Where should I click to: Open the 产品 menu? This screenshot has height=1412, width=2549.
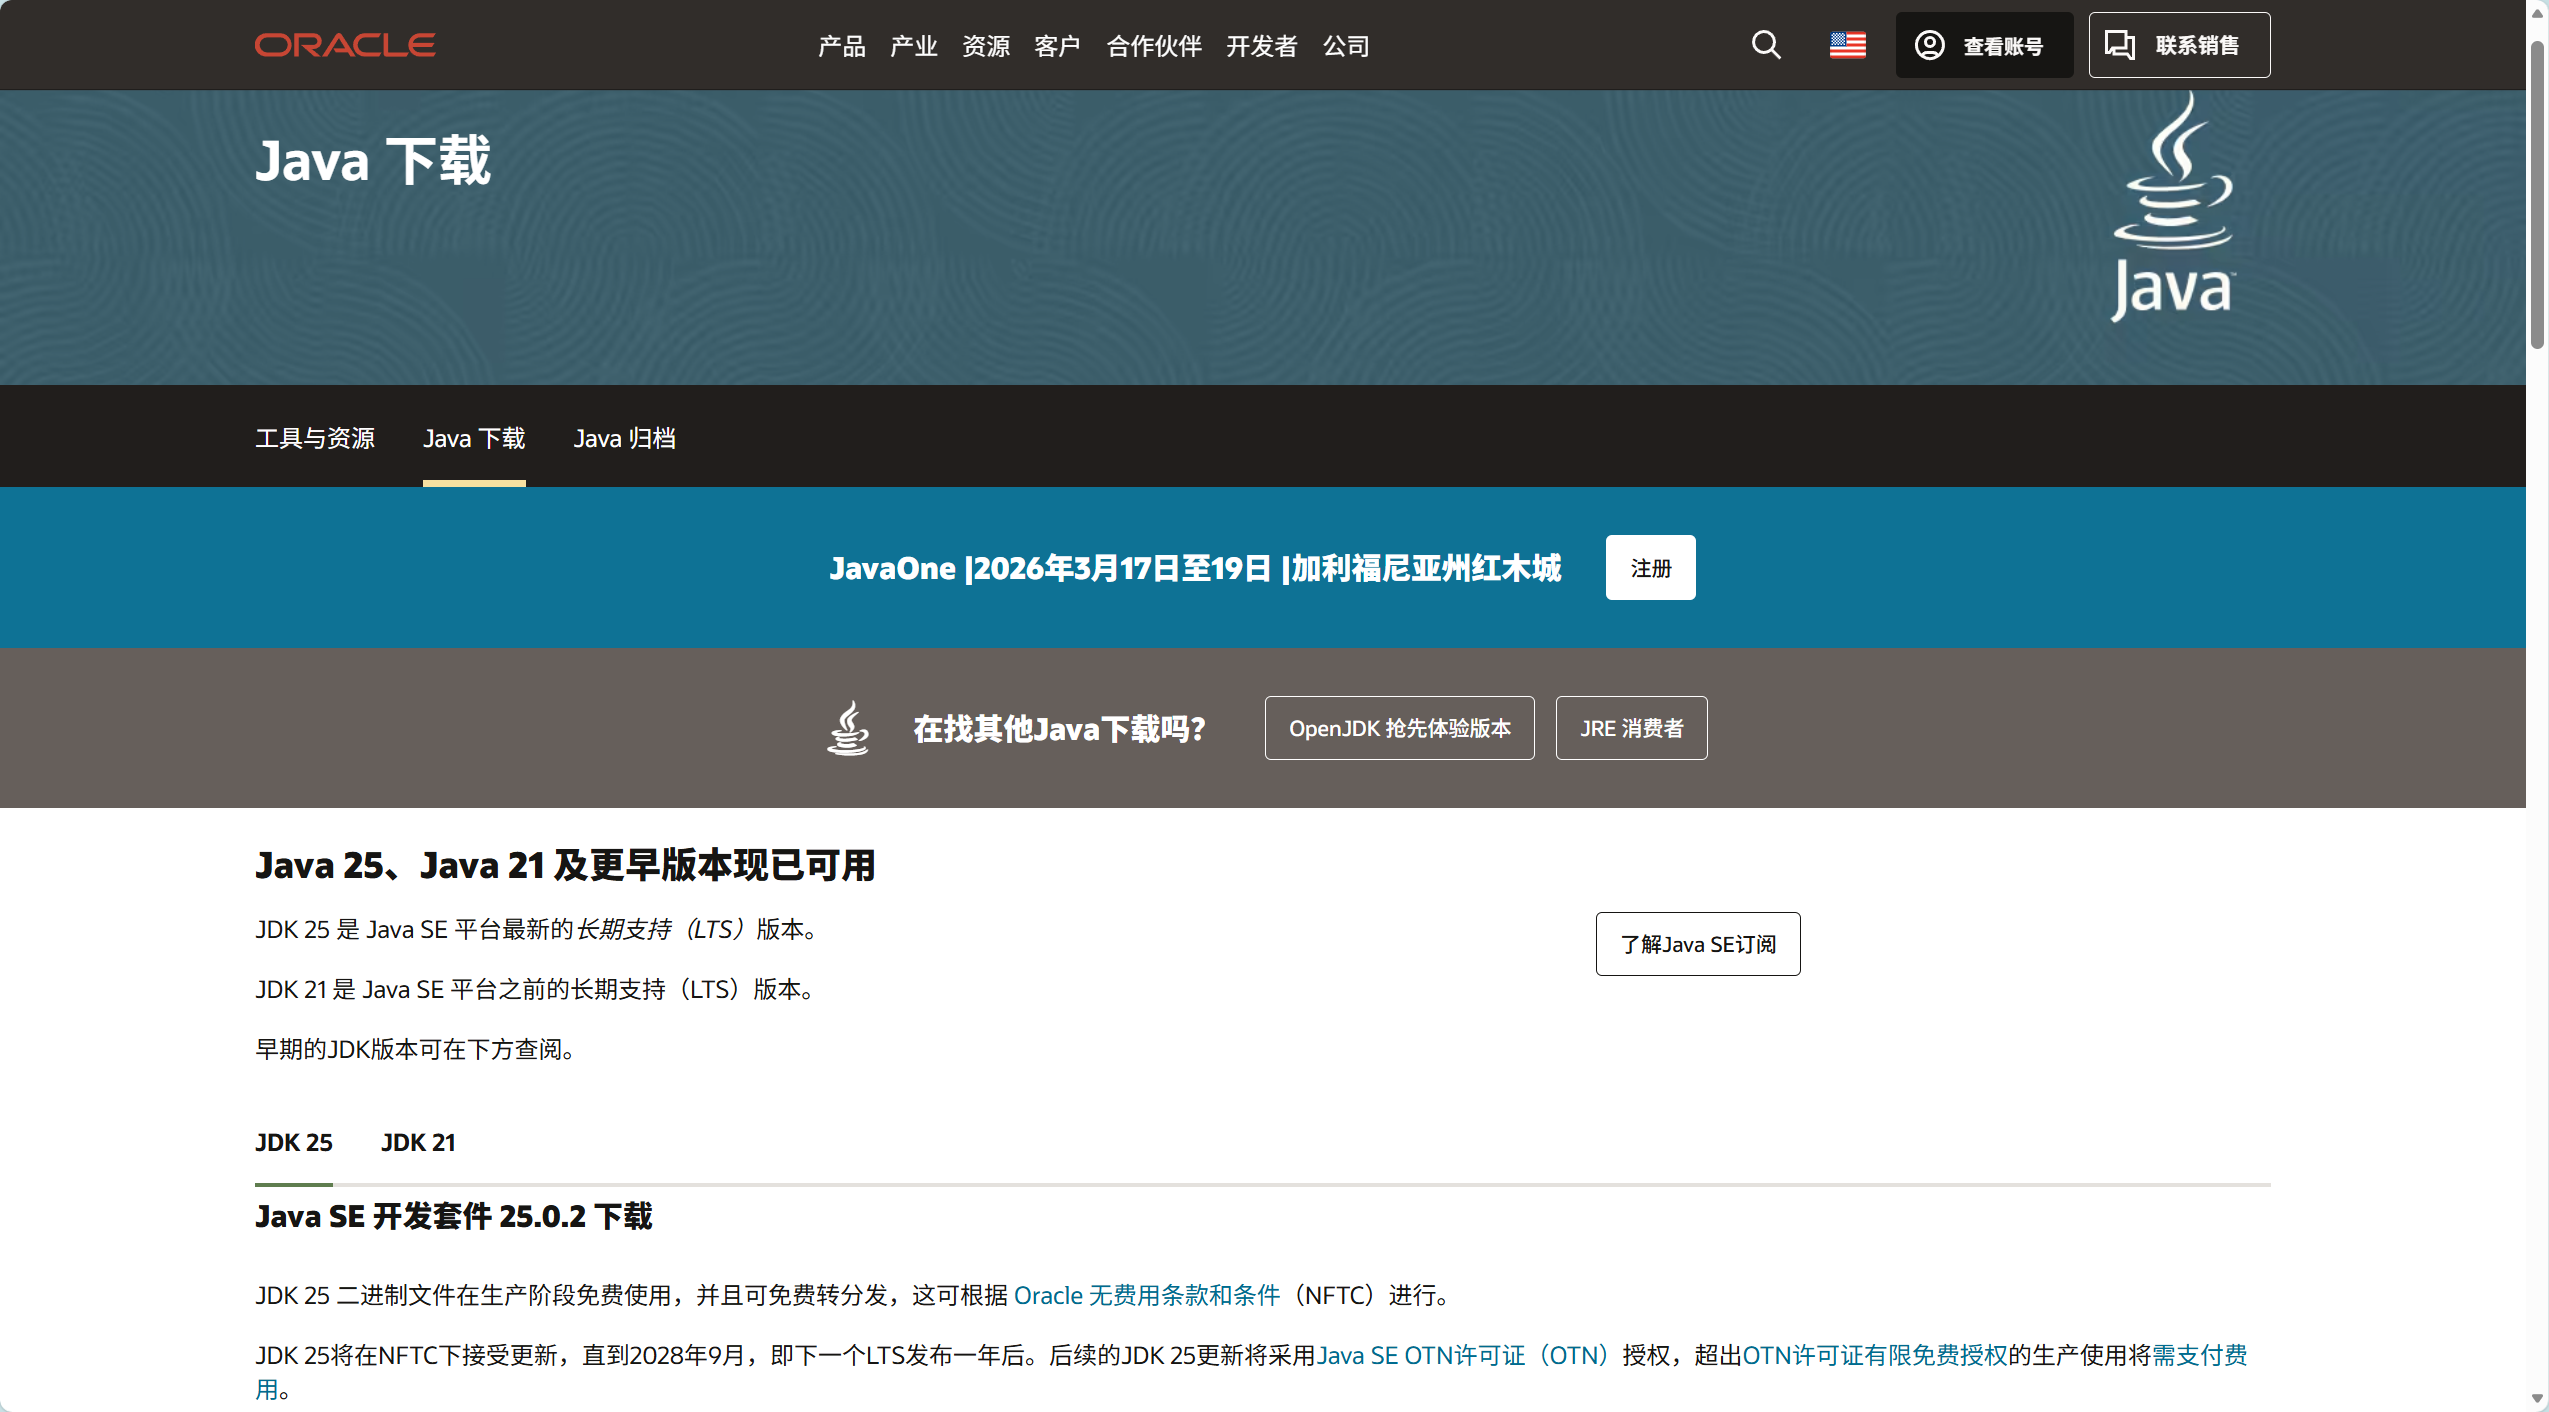(x=841, y=46)
